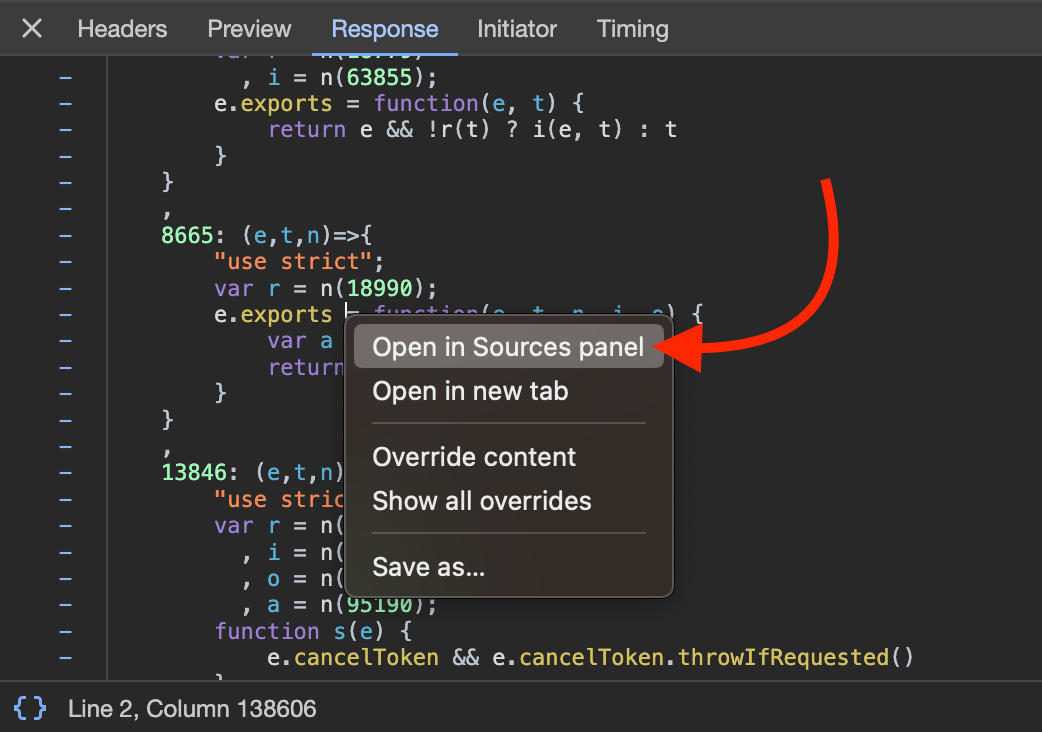Viewport: 1042px width, 732px height.
Task: Click the pretty-print braces icon in the status bar
Action: tap(30, 708)
